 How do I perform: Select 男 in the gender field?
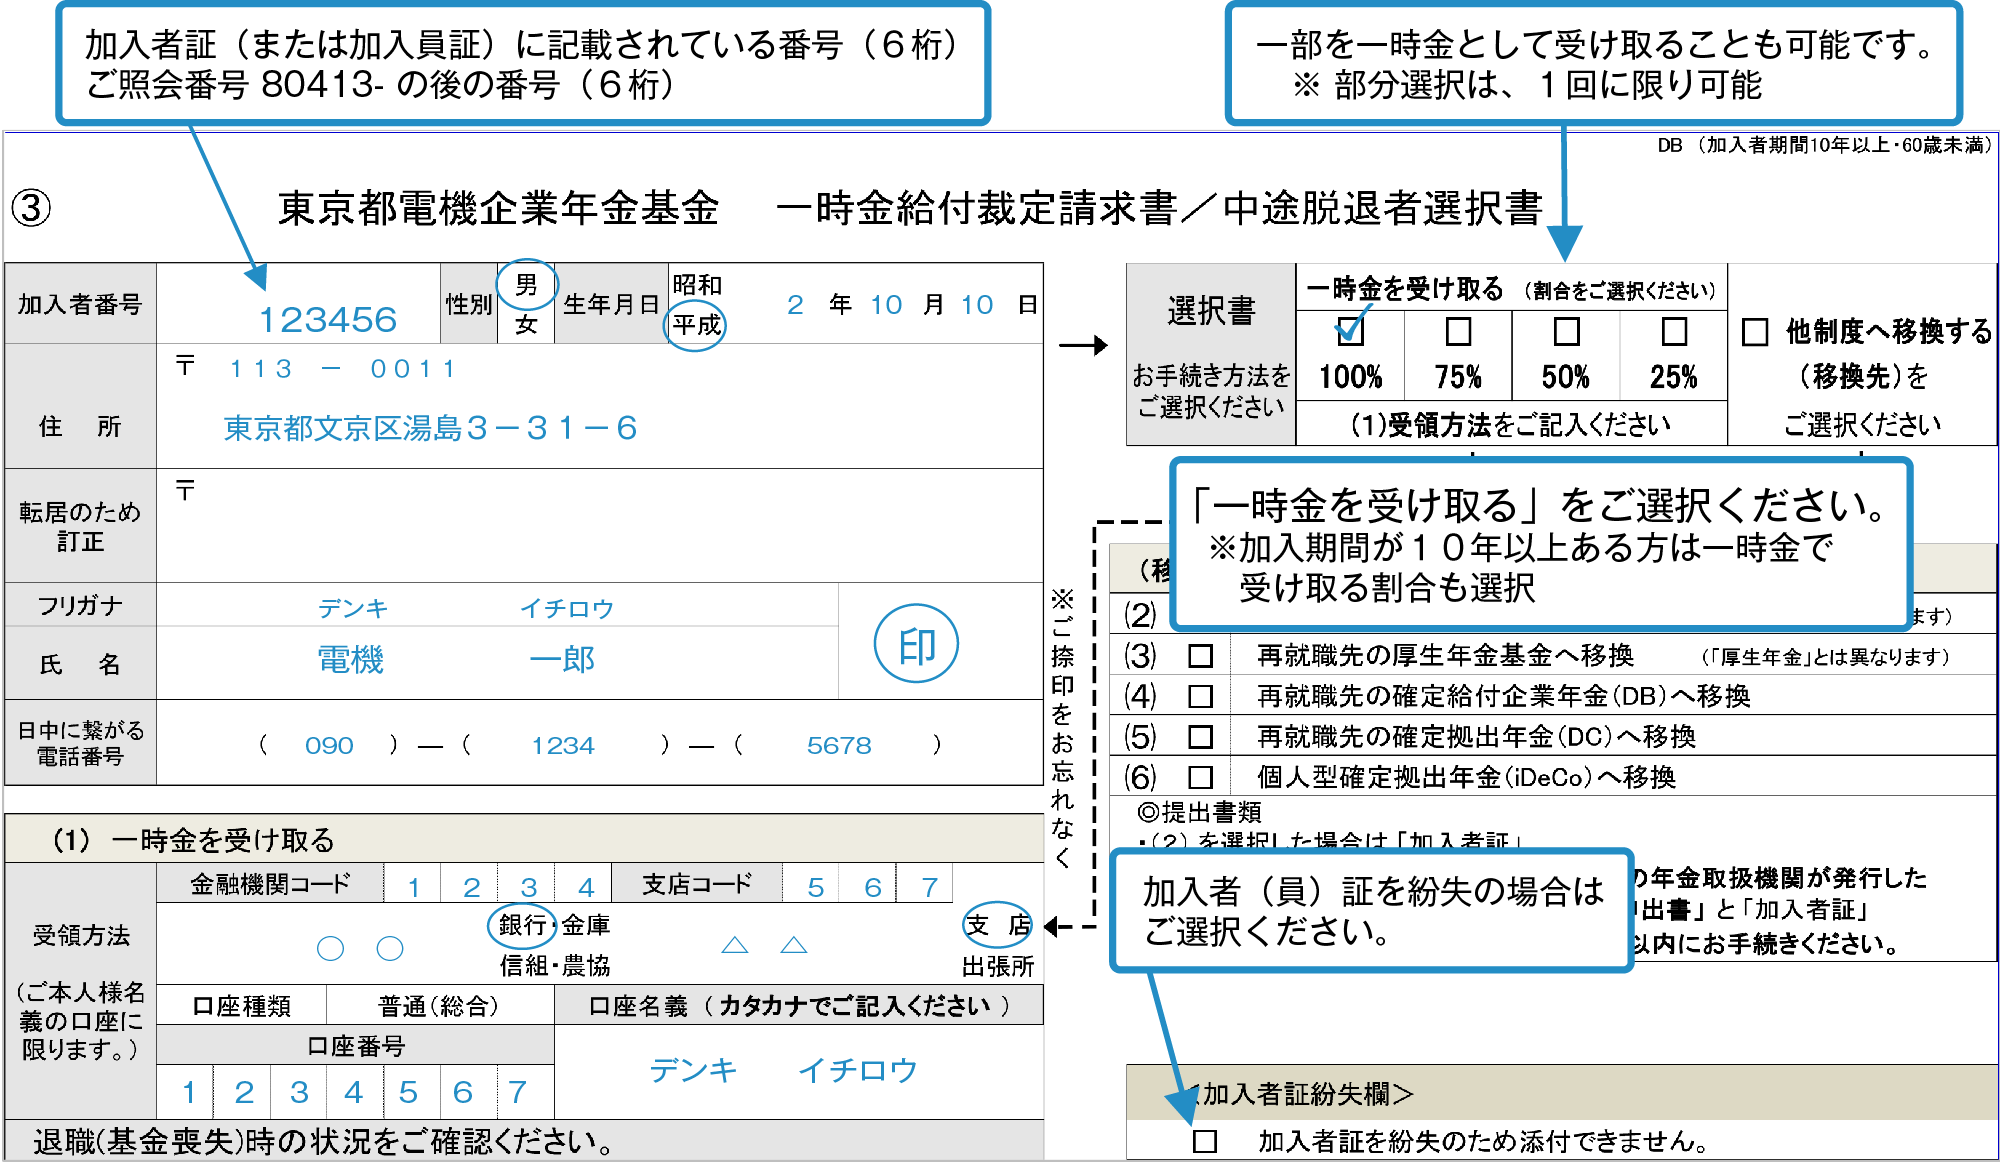tap(526, 285)
